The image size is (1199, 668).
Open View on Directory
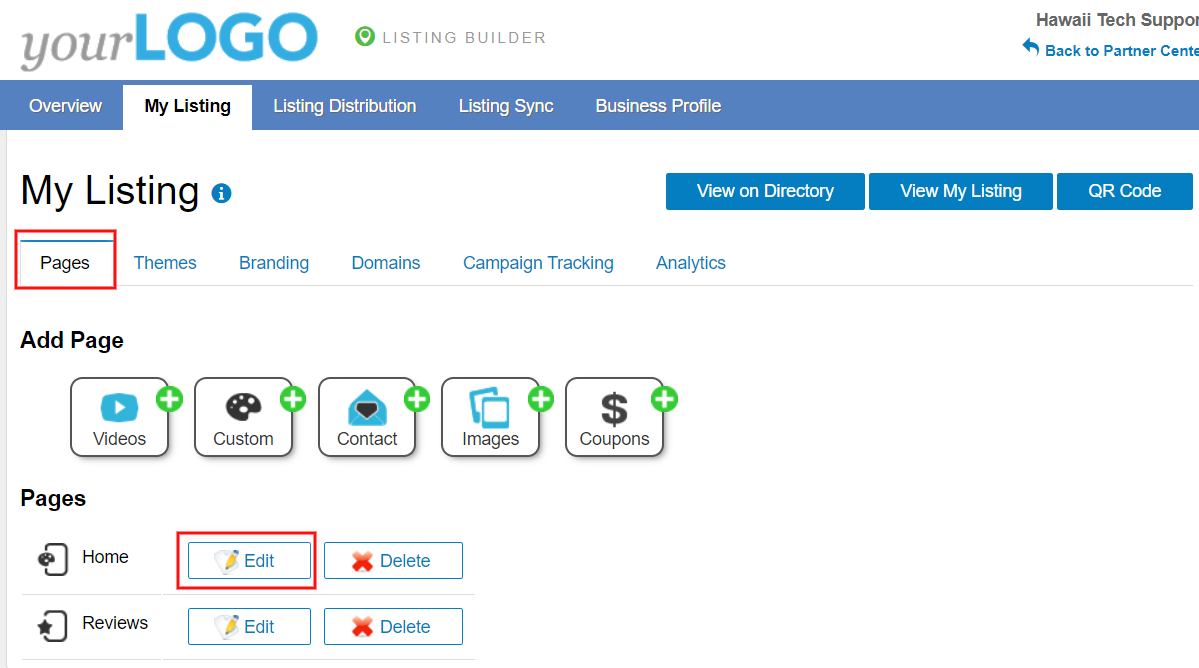[x=765, y=191]
